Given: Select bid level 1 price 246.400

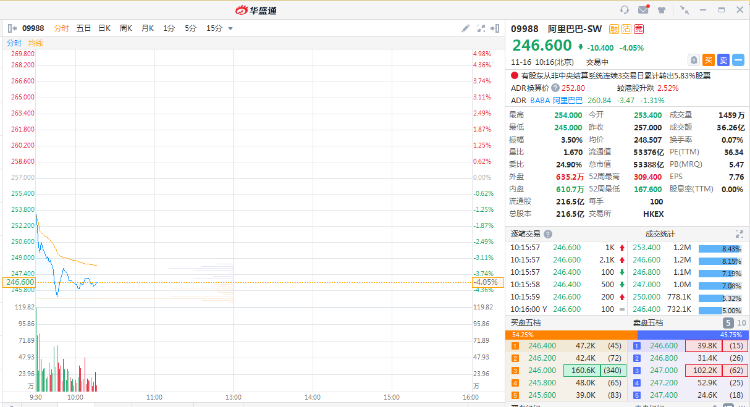Looking at the screenshot, I should point(542,346).
